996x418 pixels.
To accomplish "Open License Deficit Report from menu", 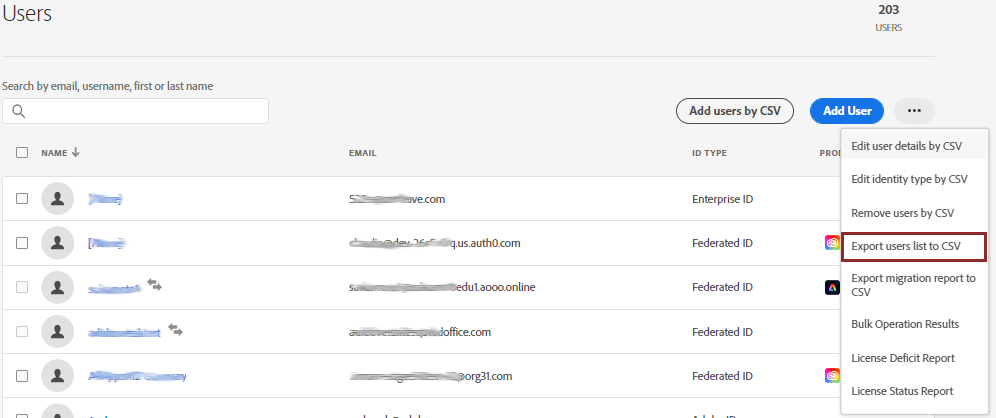I will (902, 358).
